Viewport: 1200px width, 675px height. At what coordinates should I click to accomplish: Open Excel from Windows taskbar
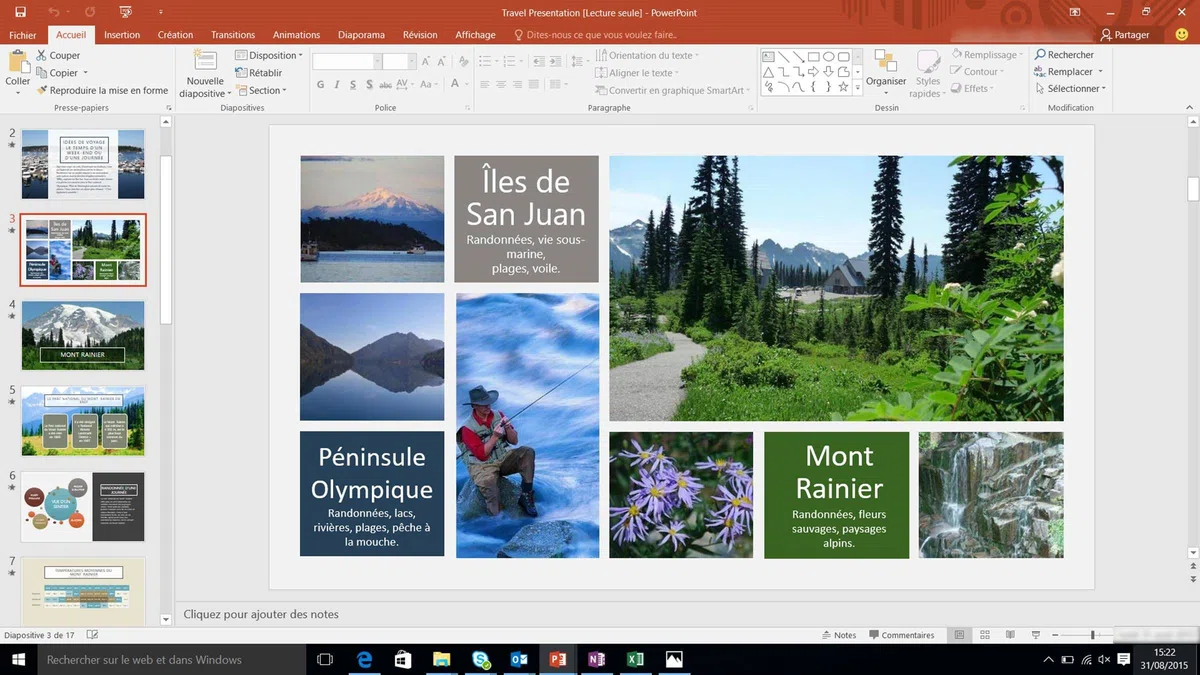[635, 659]
